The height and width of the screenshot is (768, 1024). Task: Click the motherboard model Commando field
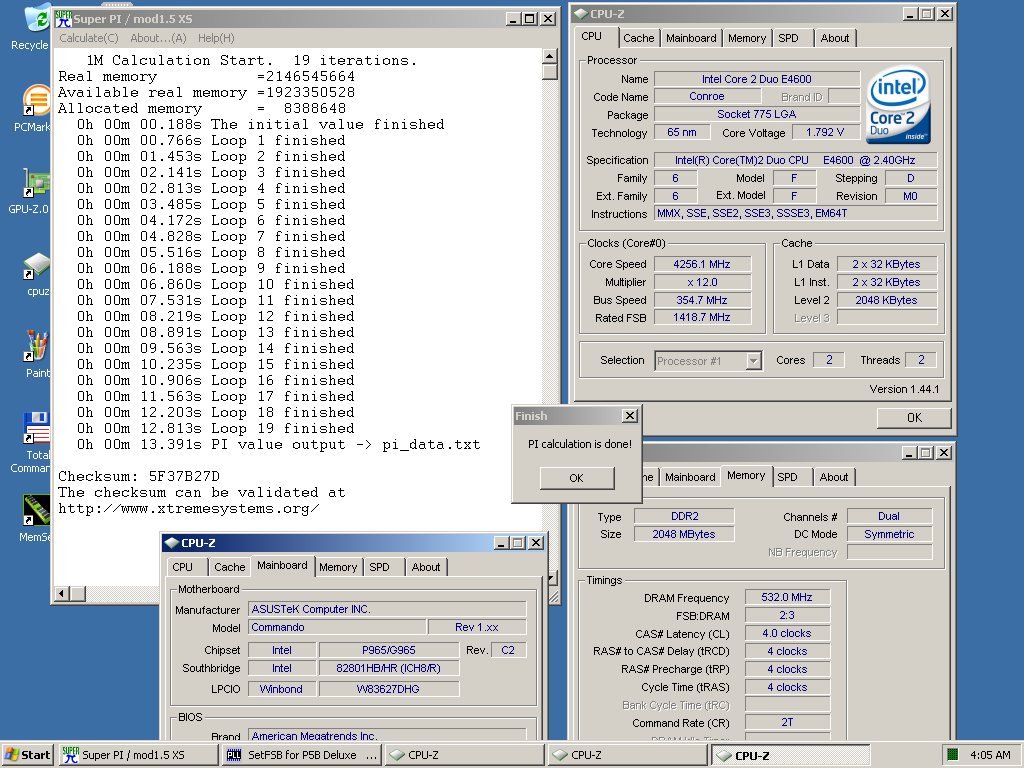click(337, 627)
